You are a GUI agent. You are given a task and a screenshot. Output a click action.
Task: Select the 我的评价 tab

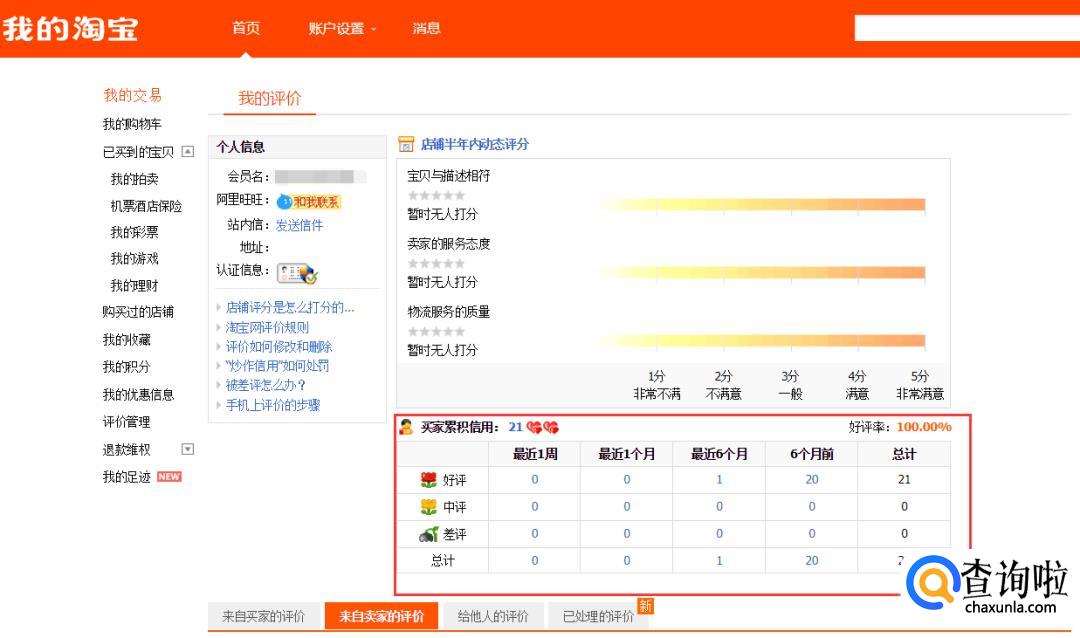coord(269,98)
